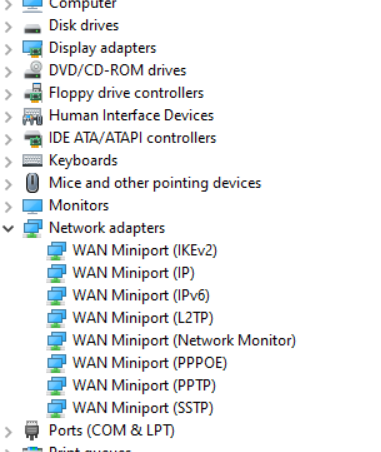Collapse the Network adapters category
The height and width of the screenshot is (452, 381).
[8, 228]
